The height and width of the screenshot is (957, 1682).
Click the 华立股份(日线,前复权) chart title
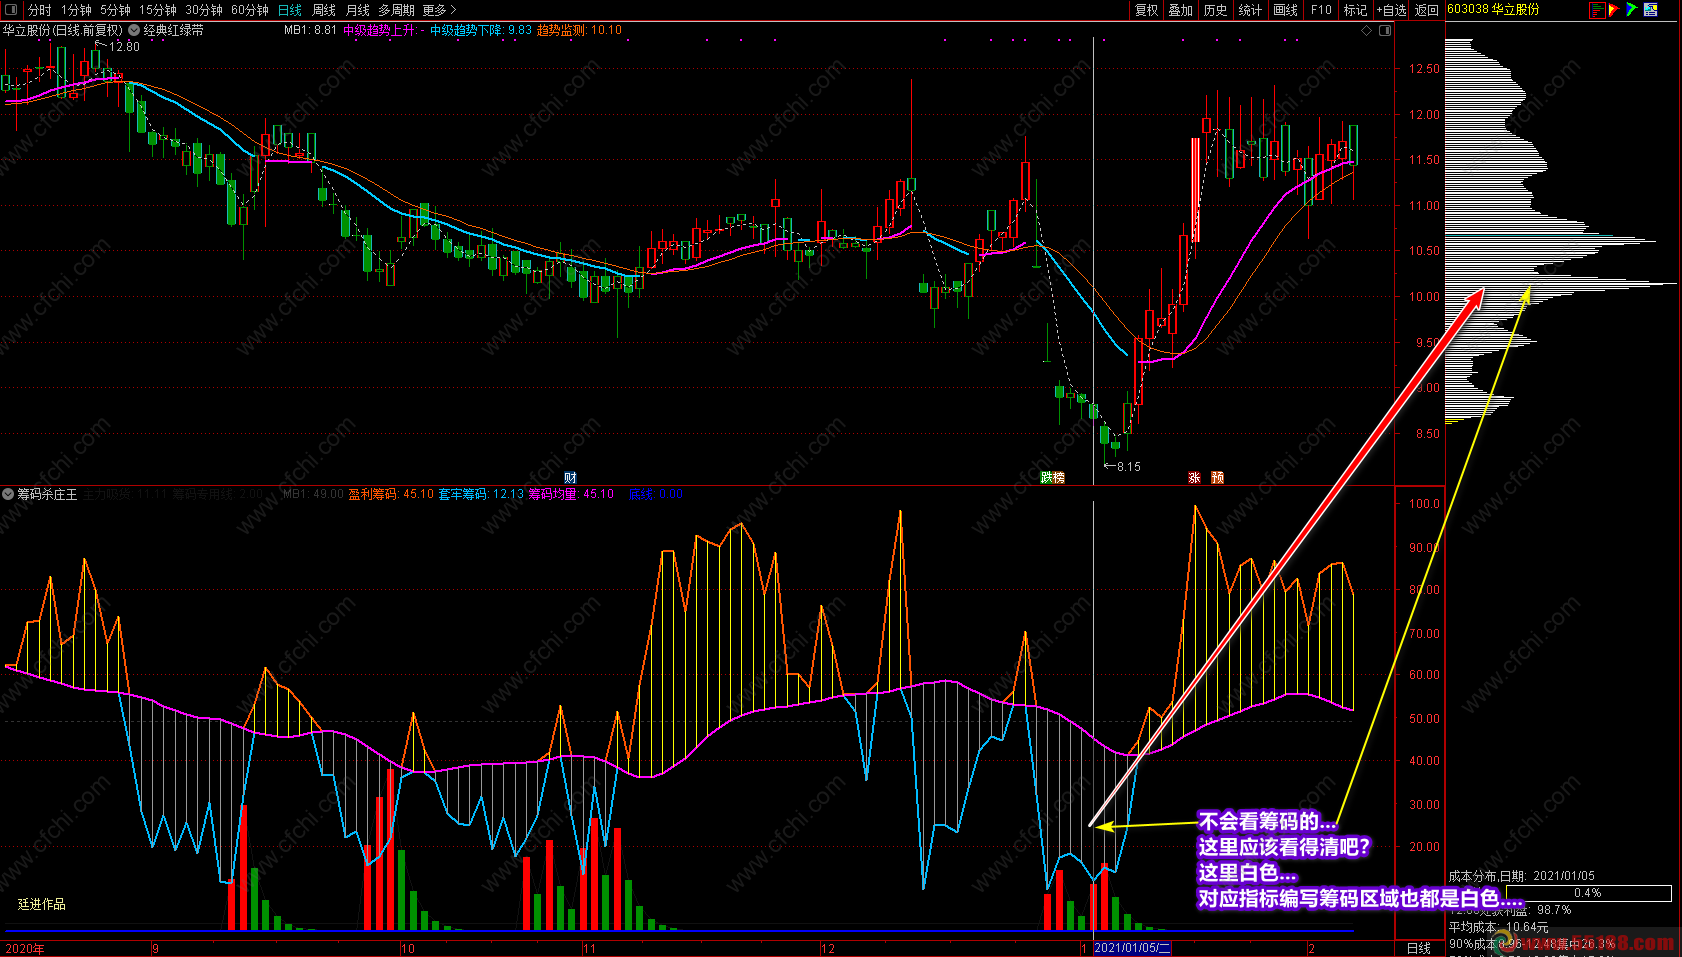tap(62, 30)
